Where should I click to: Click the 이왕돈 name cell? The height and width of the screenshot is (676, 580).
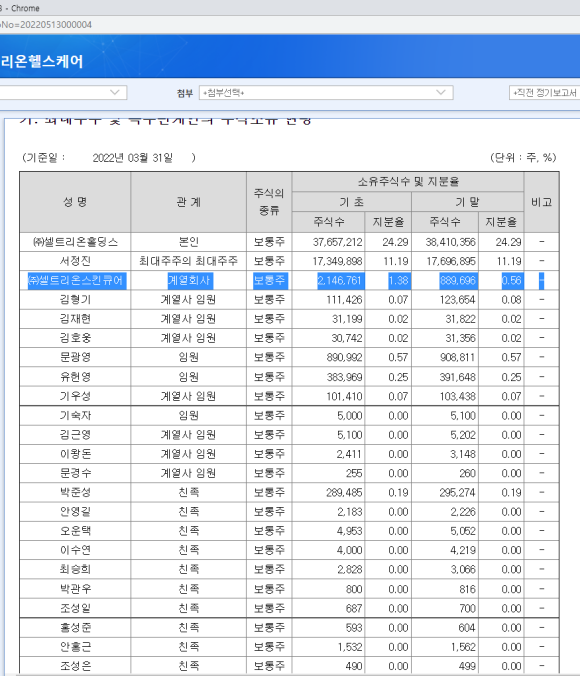point(75,454)
